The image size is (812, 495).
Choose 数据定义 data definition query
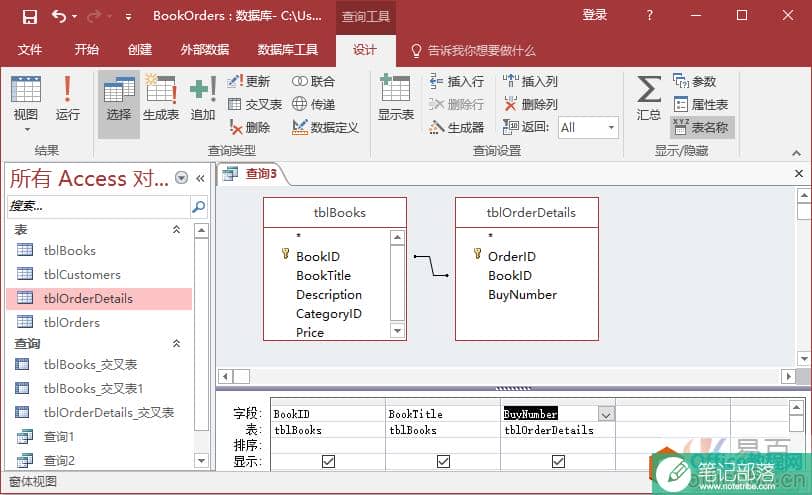tap(325, 127)
